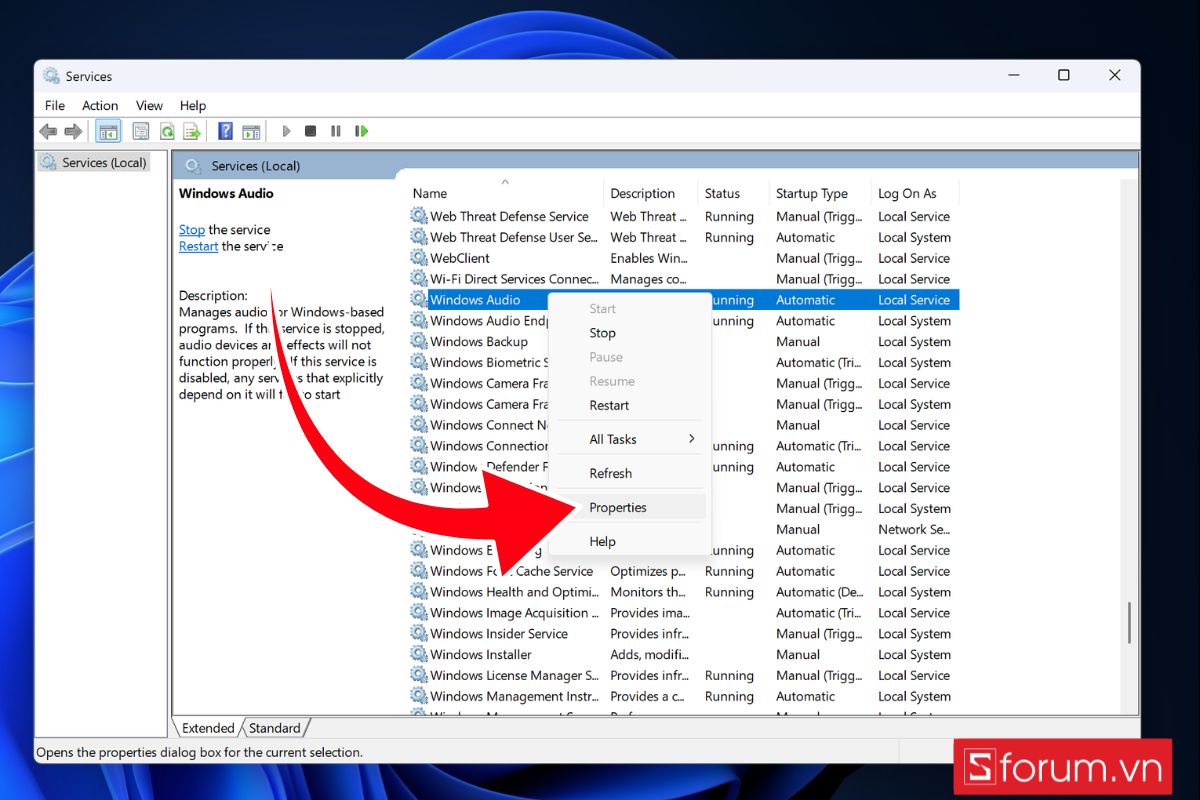Click the green Refresh toolbar icon
This screenshot has height=800, width=1200.
(x=167, y=131)
